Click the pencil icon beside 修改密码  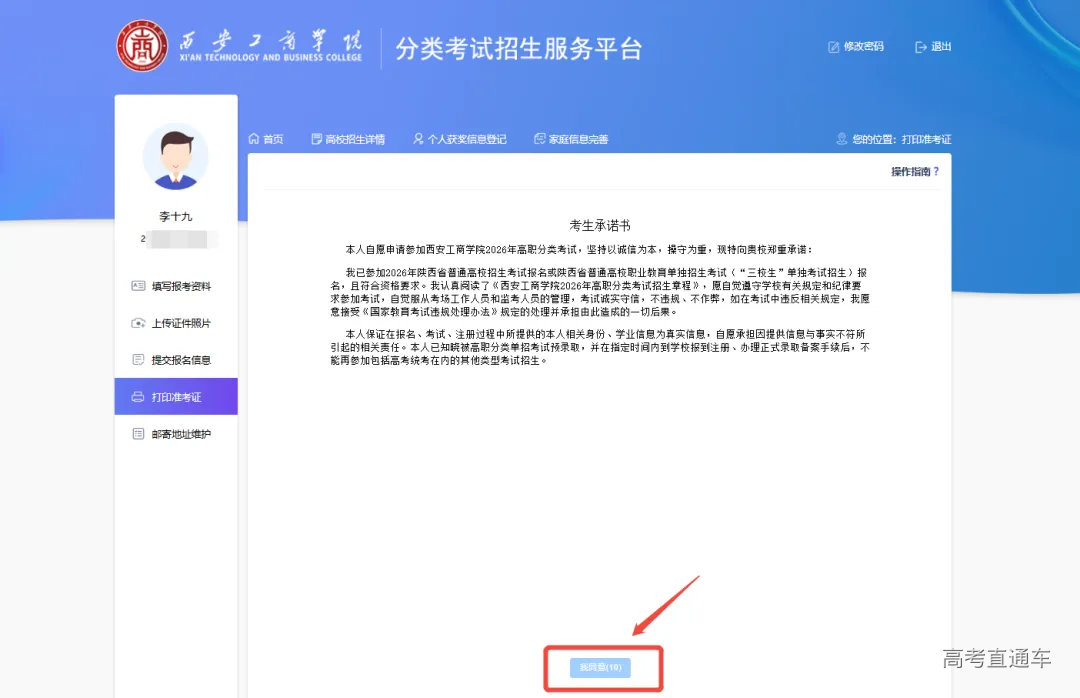click(833, 46)
